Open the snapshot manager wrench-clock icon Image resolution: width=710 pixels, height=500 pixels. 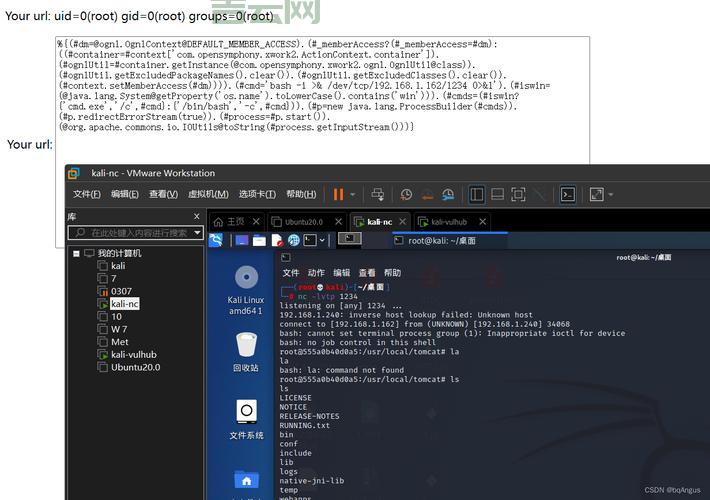point(448,194)
